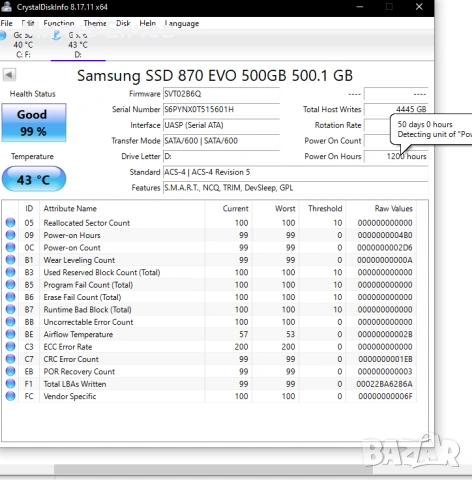
Task: Click status circle for CRC Error Count
Action: [11, 359]
